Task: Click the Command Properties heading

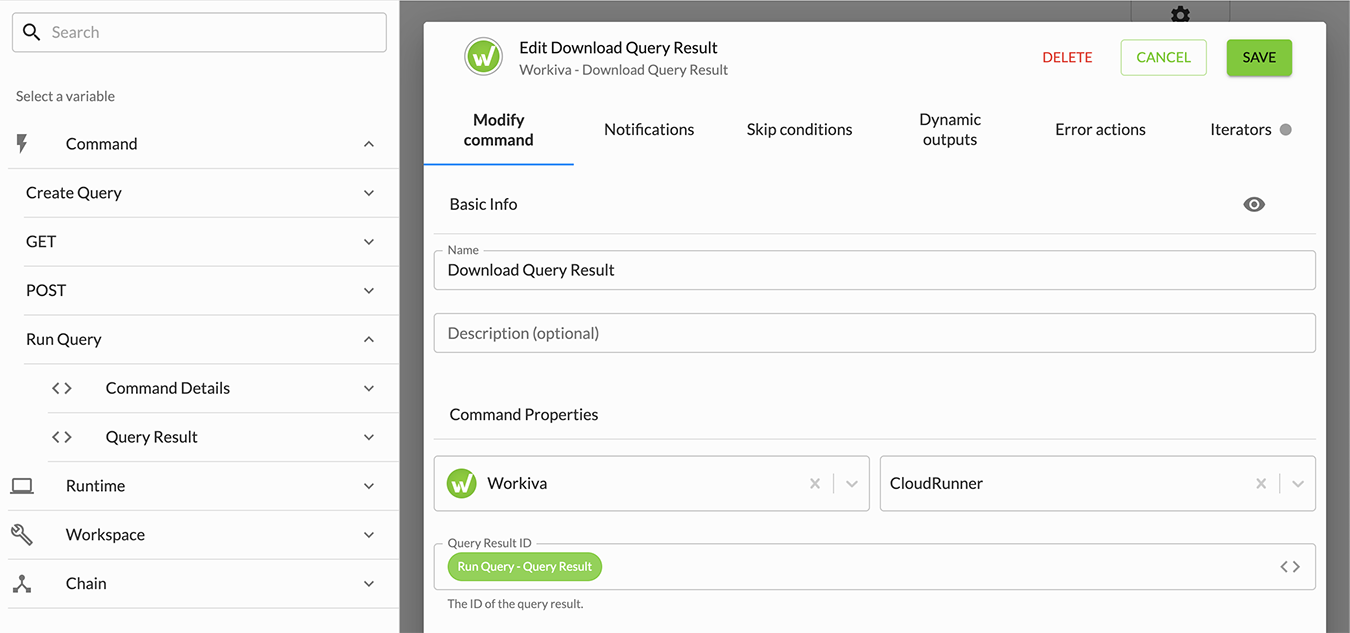Action: click(x=524, y=414)
